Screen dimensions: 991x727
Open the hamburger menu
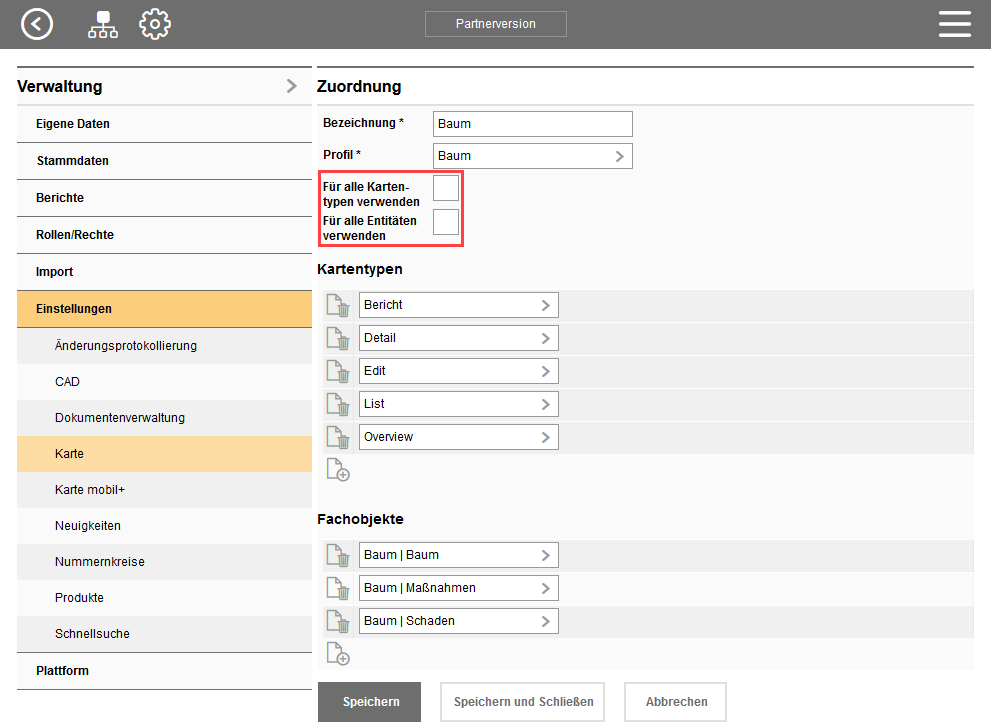(x=954, y=24)
